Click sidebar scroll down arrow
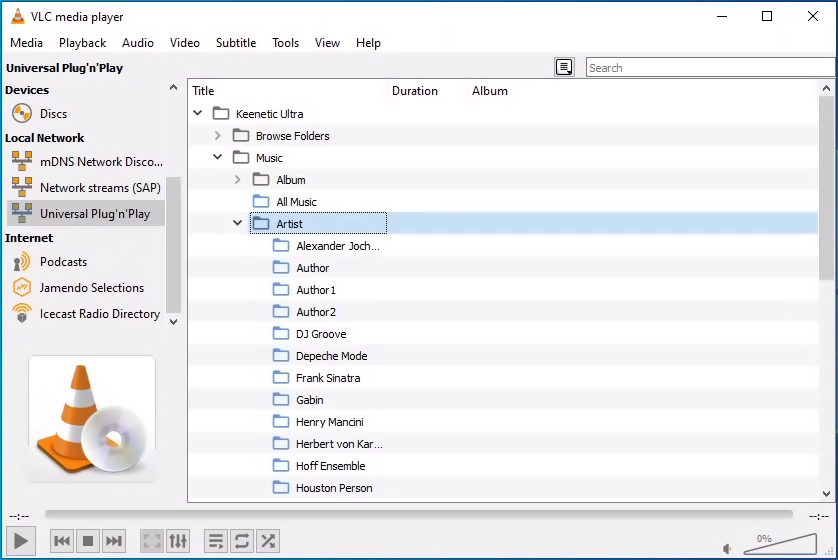This screenshot has height=560, width=838. 173,322
